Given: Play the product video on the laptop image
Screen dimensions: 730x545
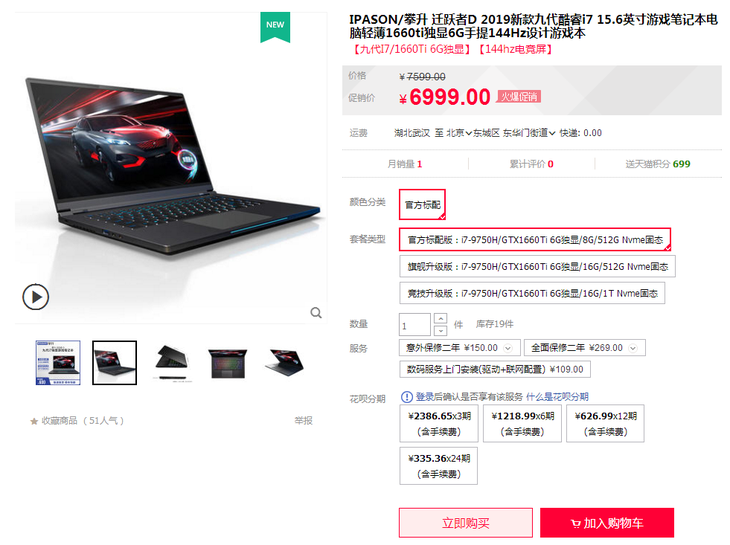Looking at the screenshot, I should pos(35,296).
